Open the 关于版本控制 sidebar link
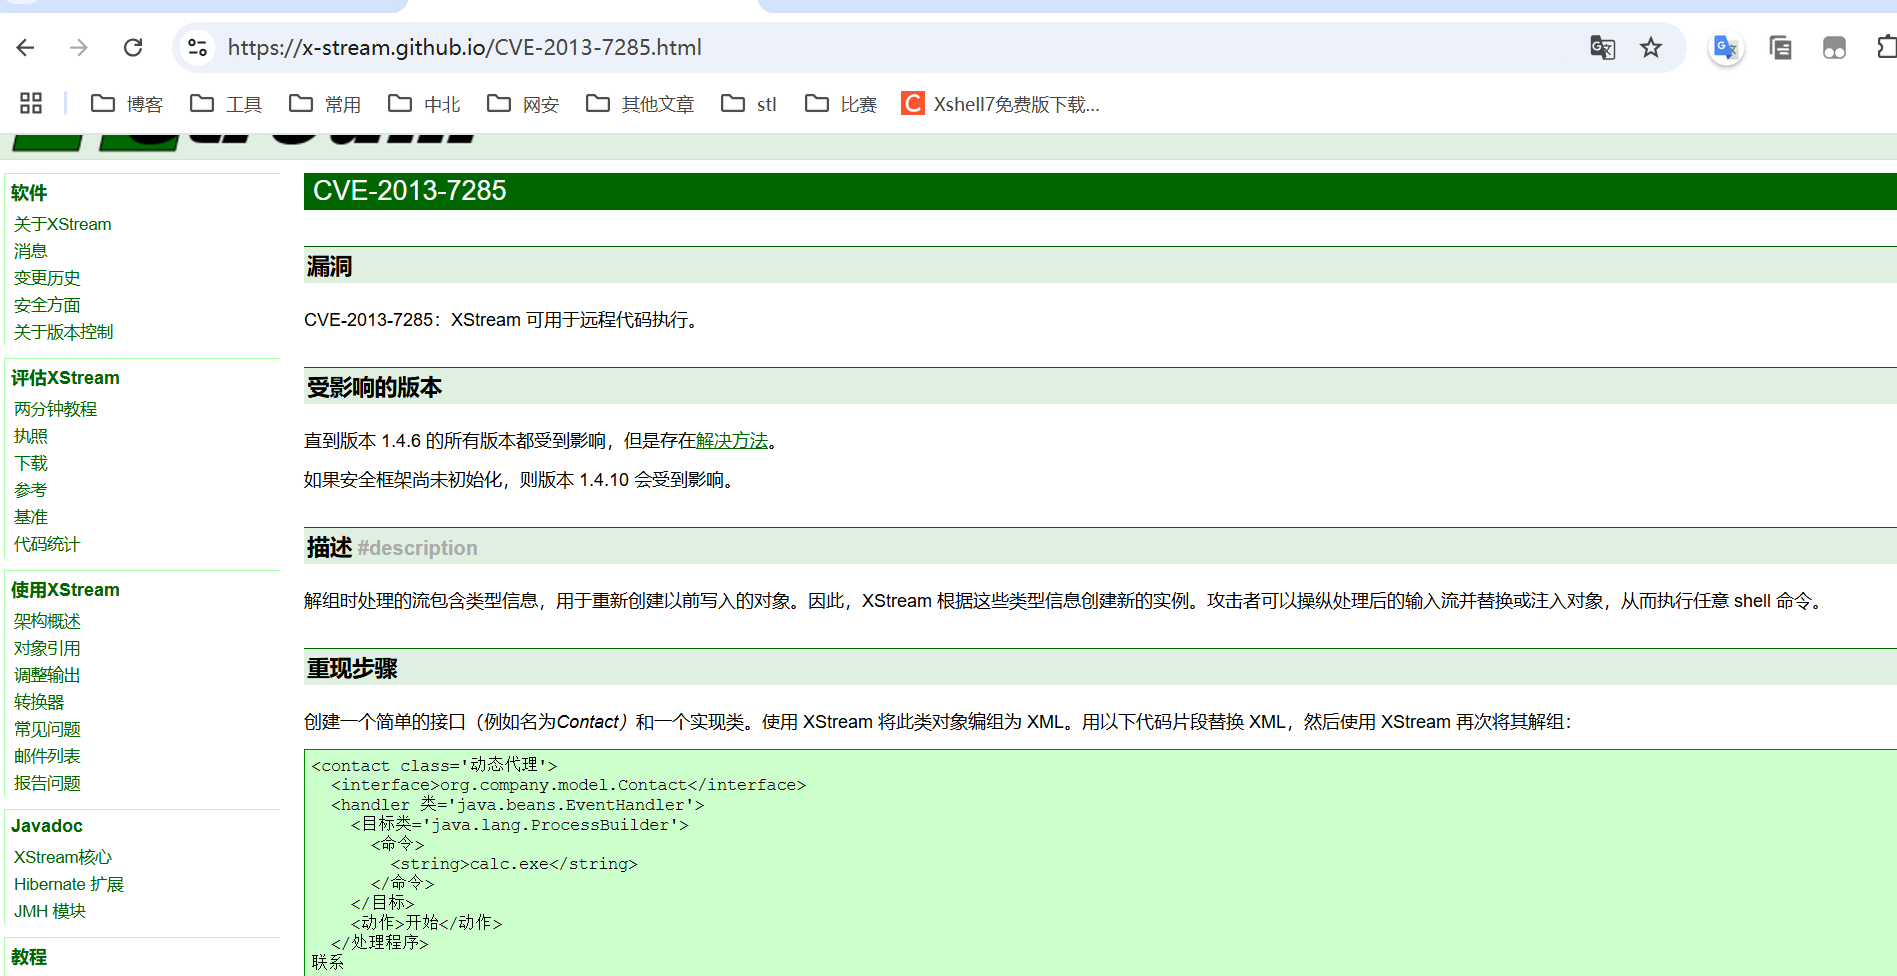1897x976 pixels. click(64, 332)
